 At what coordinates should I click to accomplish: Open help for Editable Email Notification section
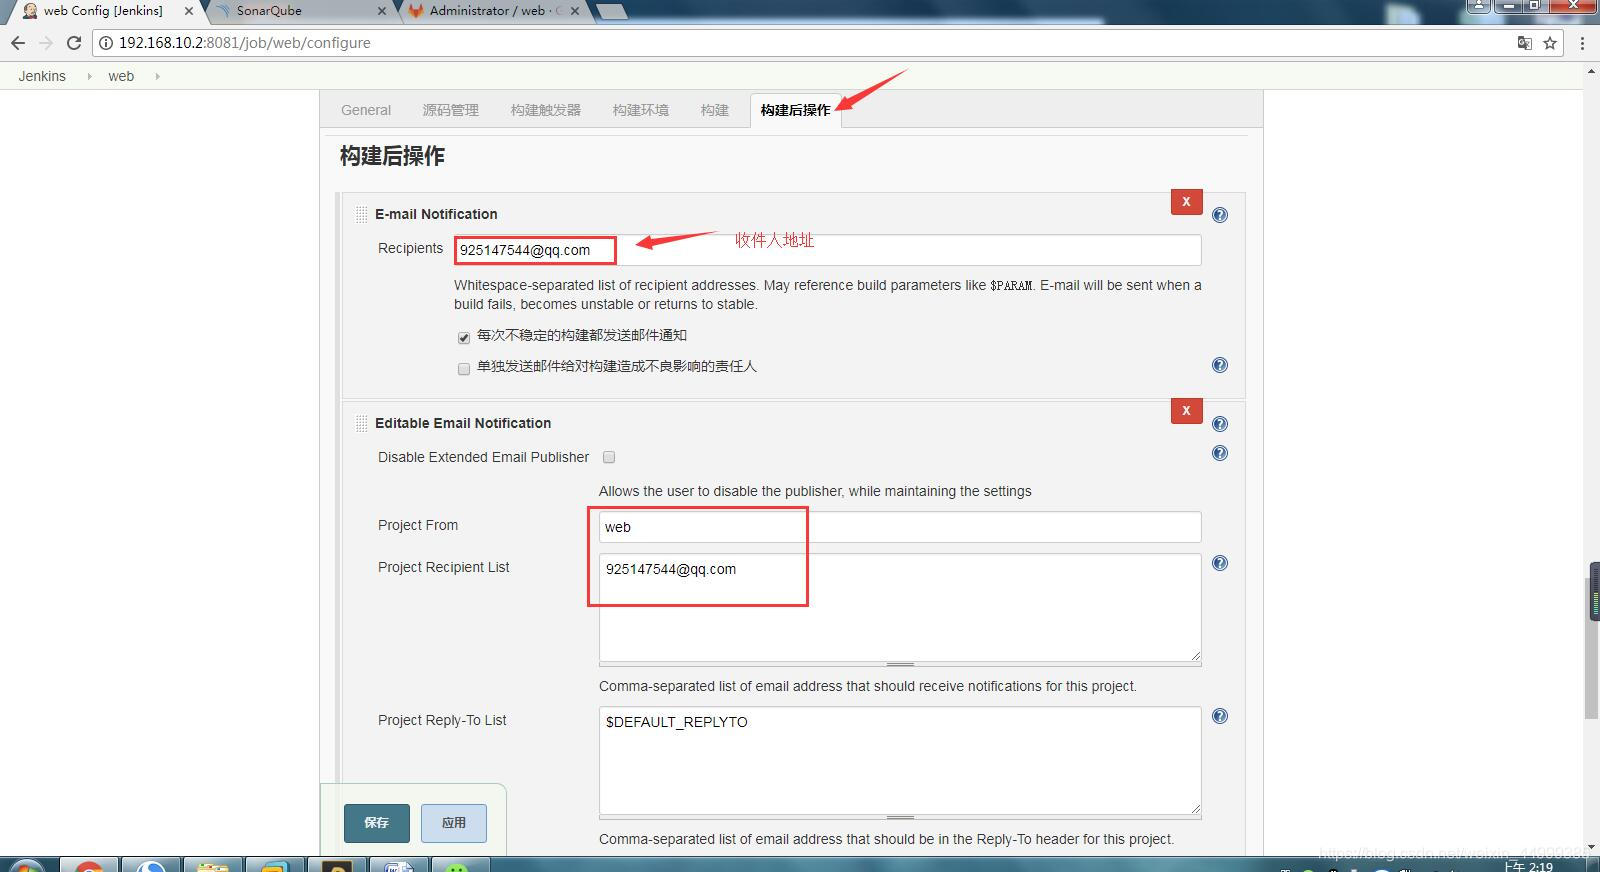click(1220, 424)
